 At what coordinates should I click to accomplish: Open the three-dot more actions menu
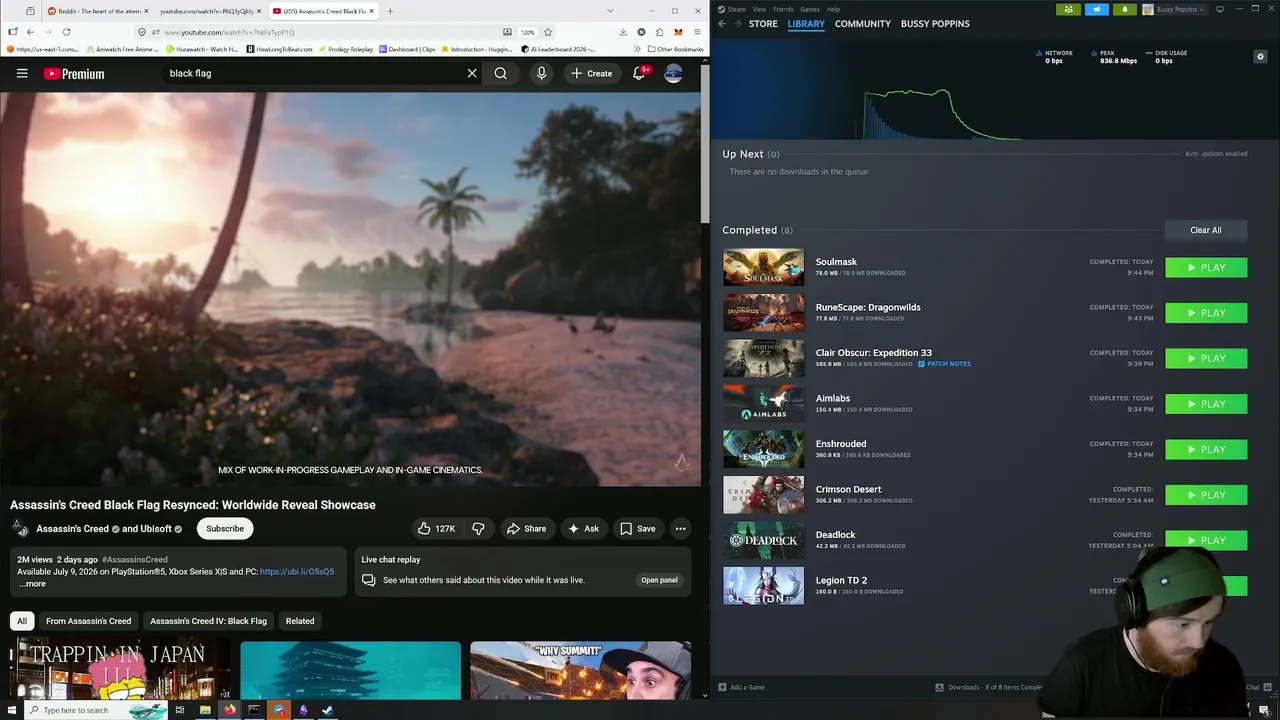point(680,528)
